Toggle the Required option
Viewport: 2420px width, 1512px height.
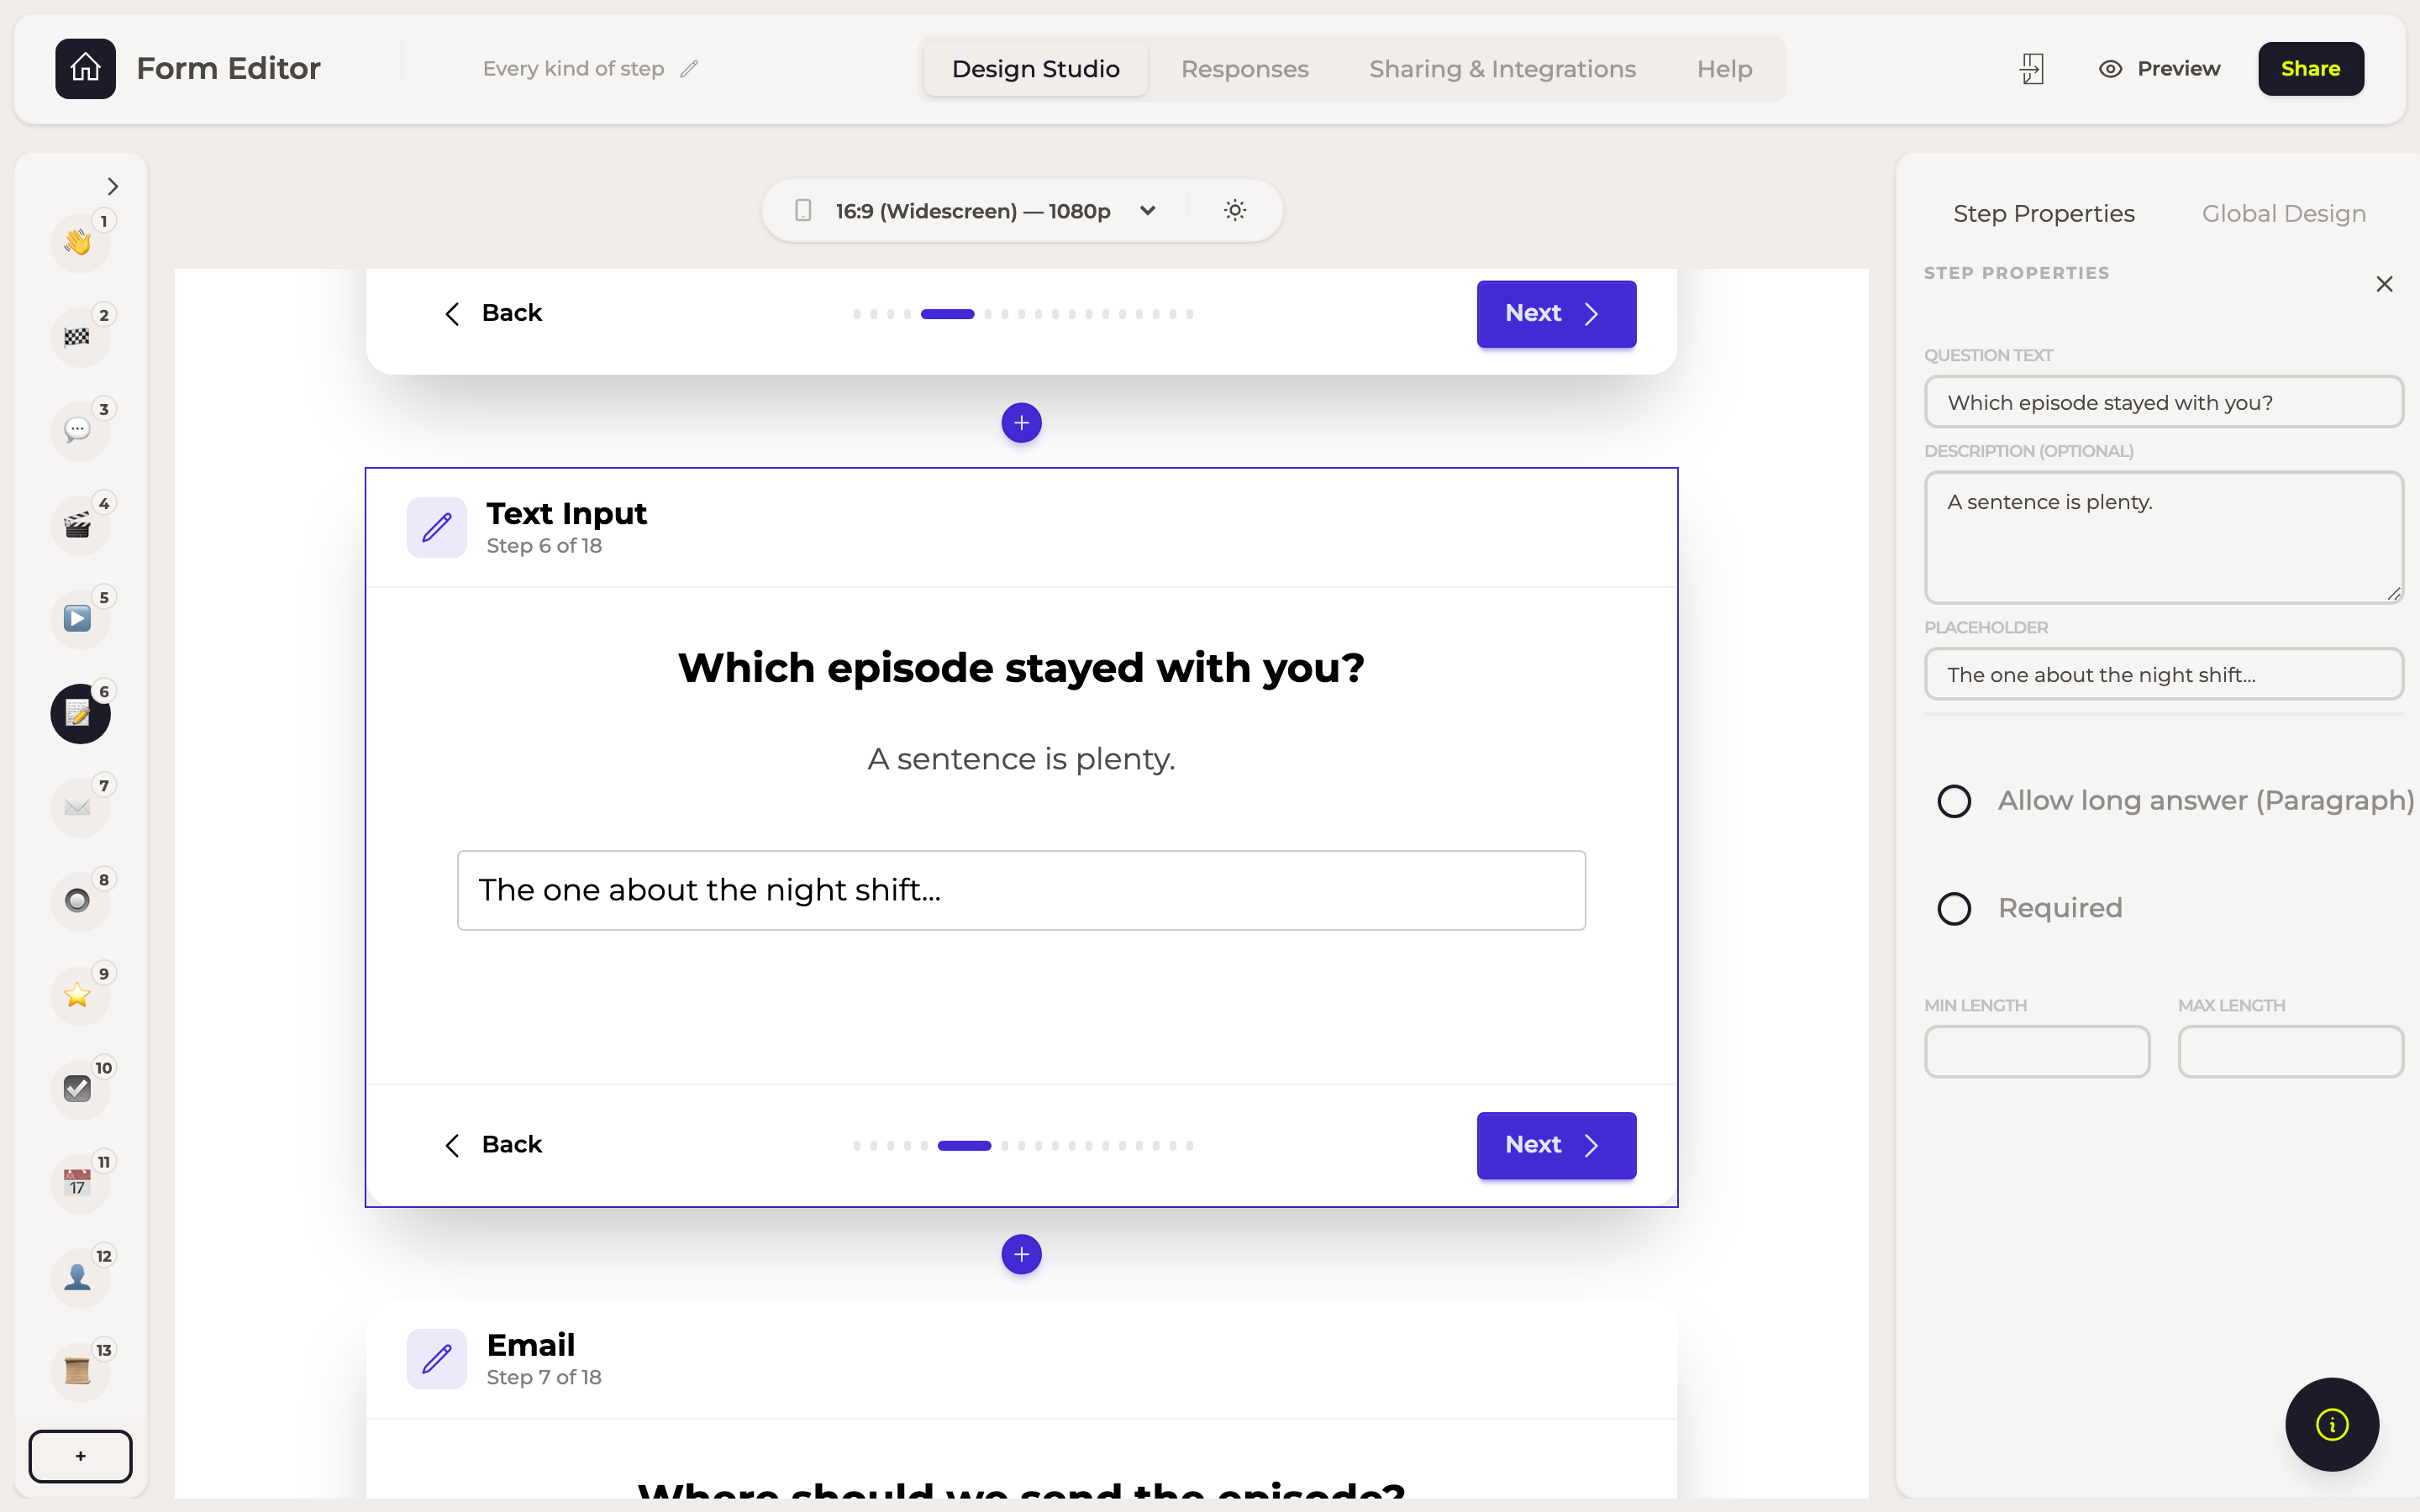1954,908
